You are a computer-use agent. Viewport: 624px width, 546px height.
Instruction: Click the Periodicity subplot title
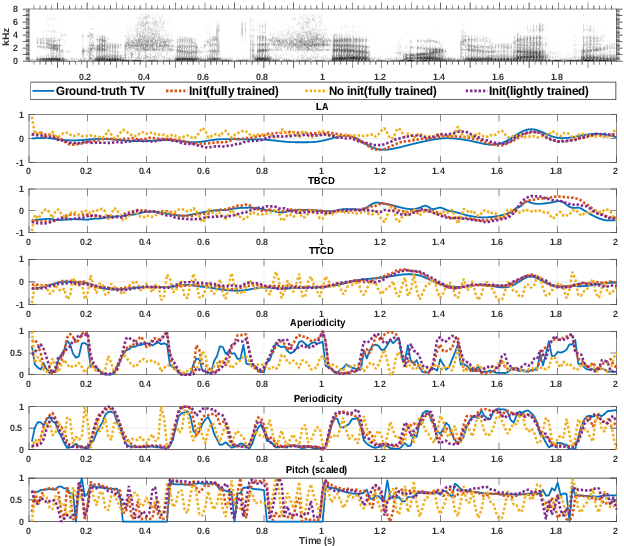pos(322,399)
